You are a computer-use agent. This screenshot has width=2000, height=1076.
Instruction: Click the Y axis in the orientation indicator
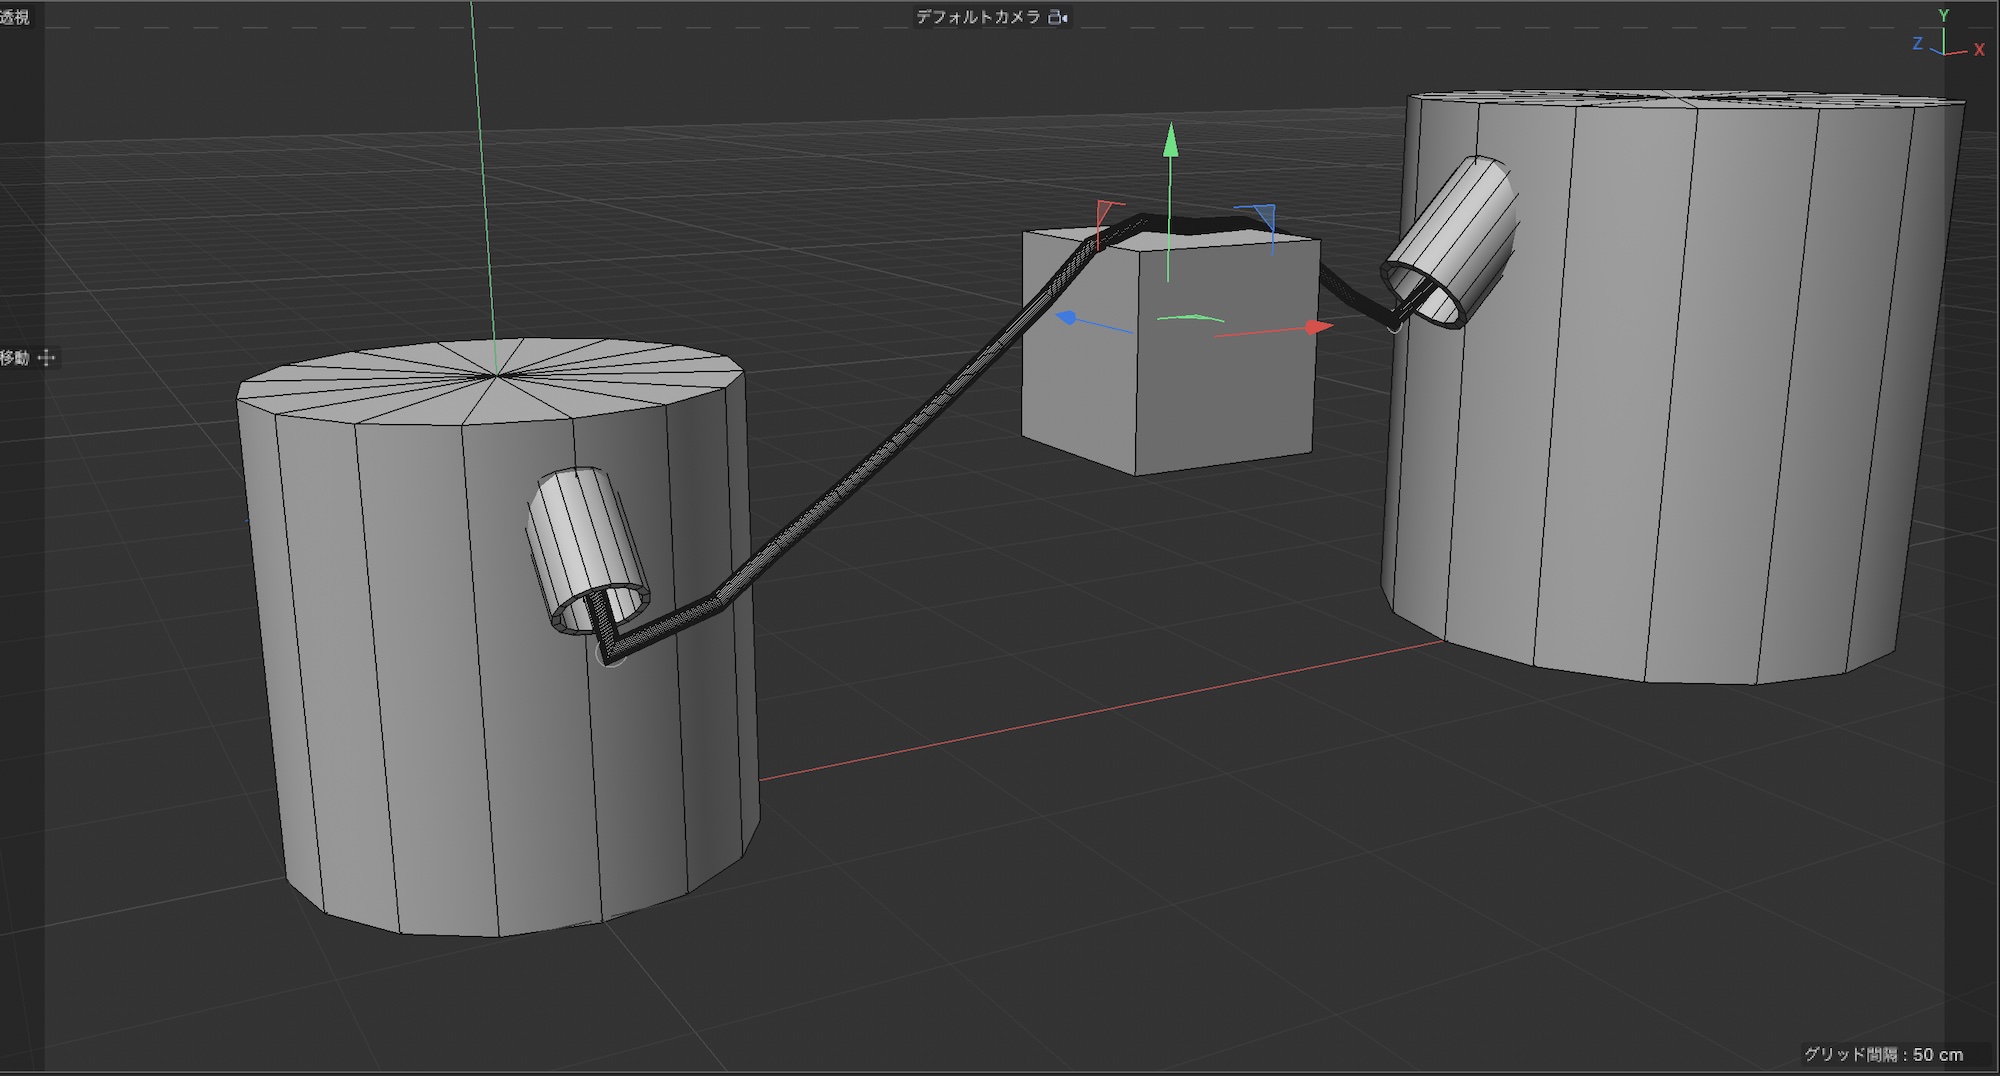coord(1943,16)
